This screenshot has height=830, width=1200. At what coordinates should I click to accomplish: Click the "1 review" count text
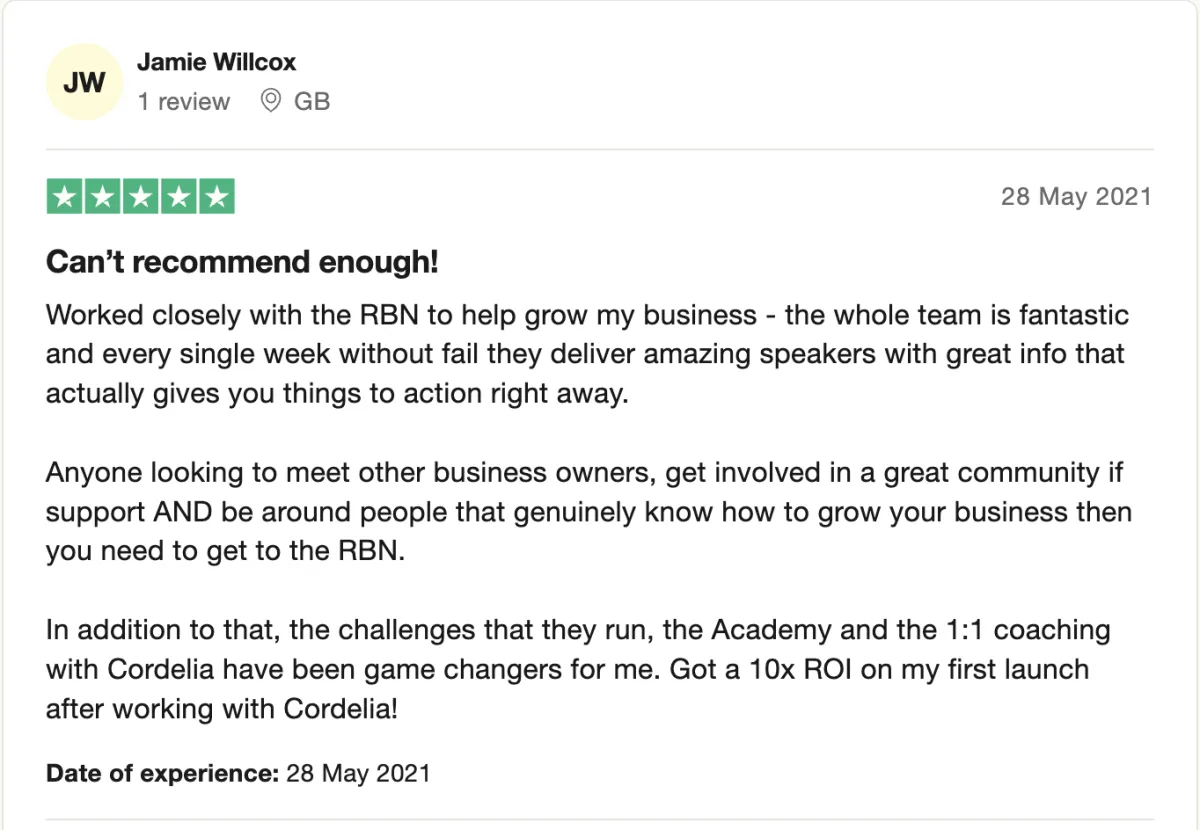[183, 102]
